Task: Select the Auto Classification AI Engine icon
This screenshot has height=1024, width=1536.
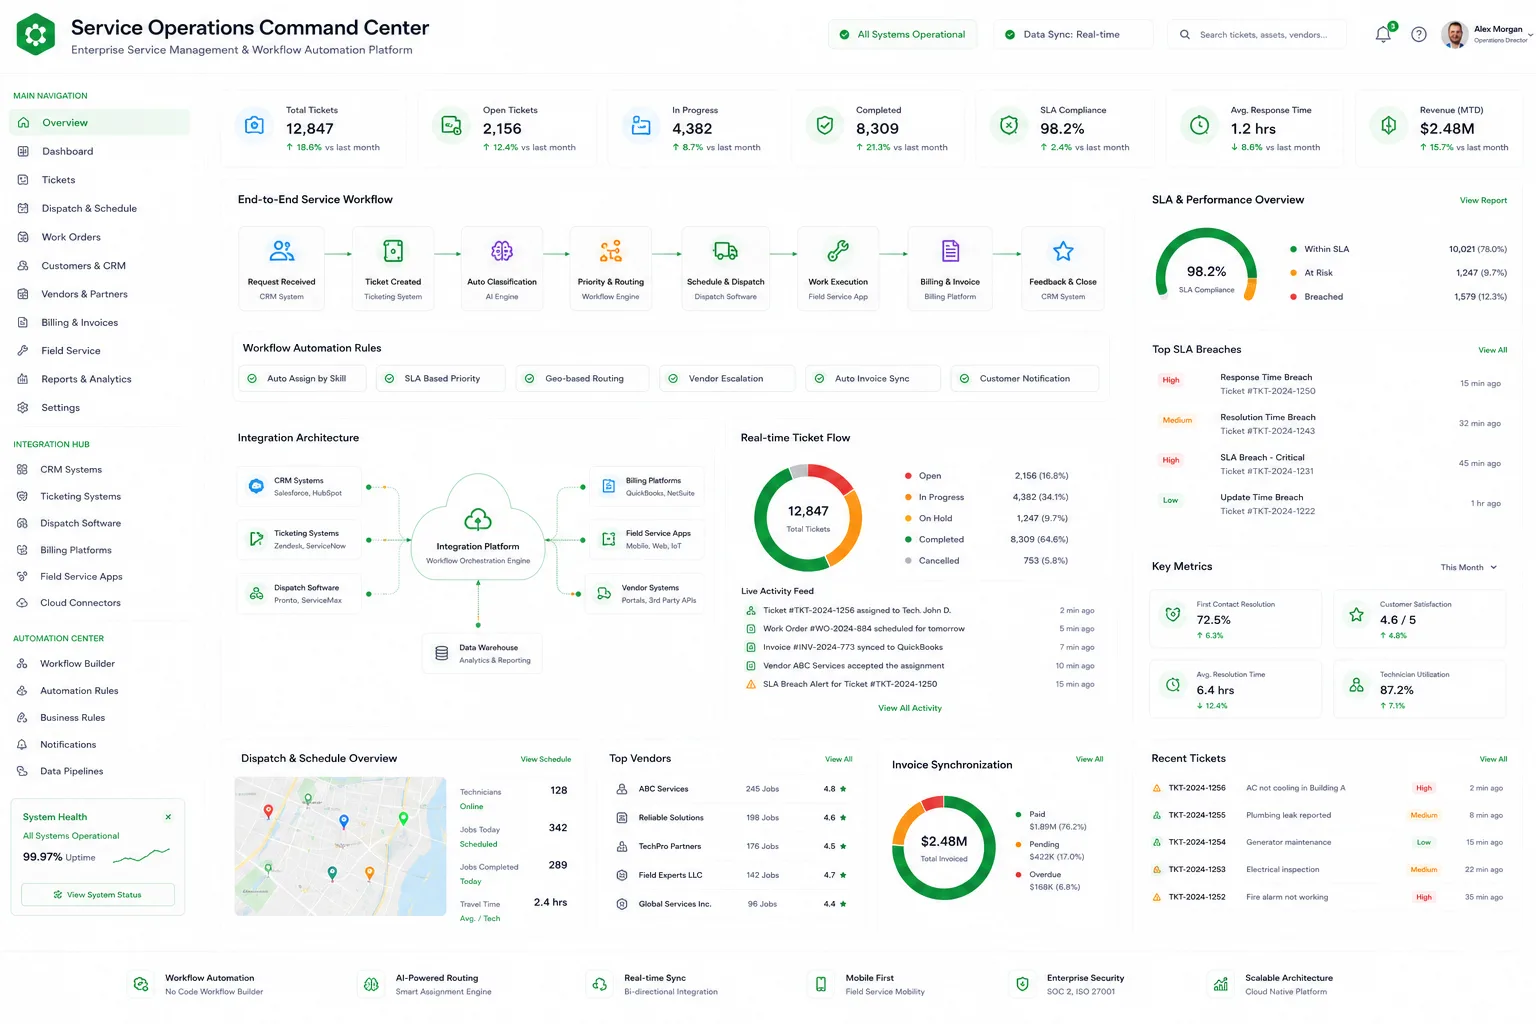Action: [502, 250]
